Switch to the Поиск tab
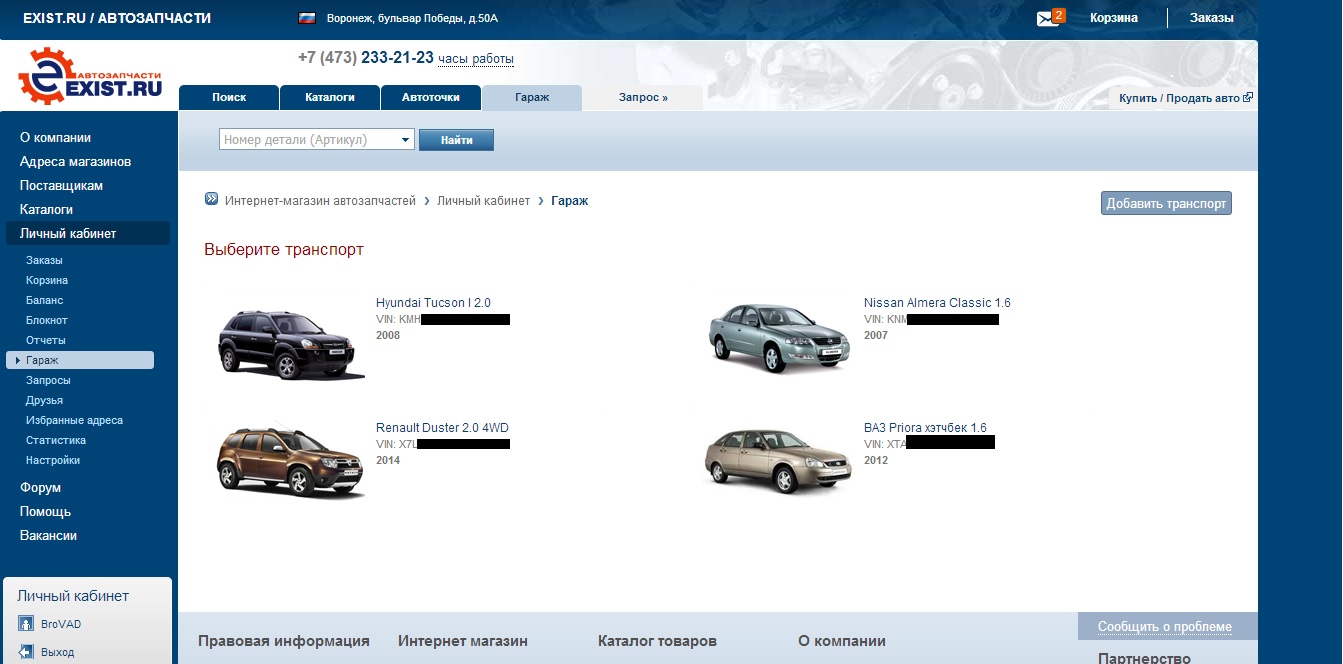 229,97
